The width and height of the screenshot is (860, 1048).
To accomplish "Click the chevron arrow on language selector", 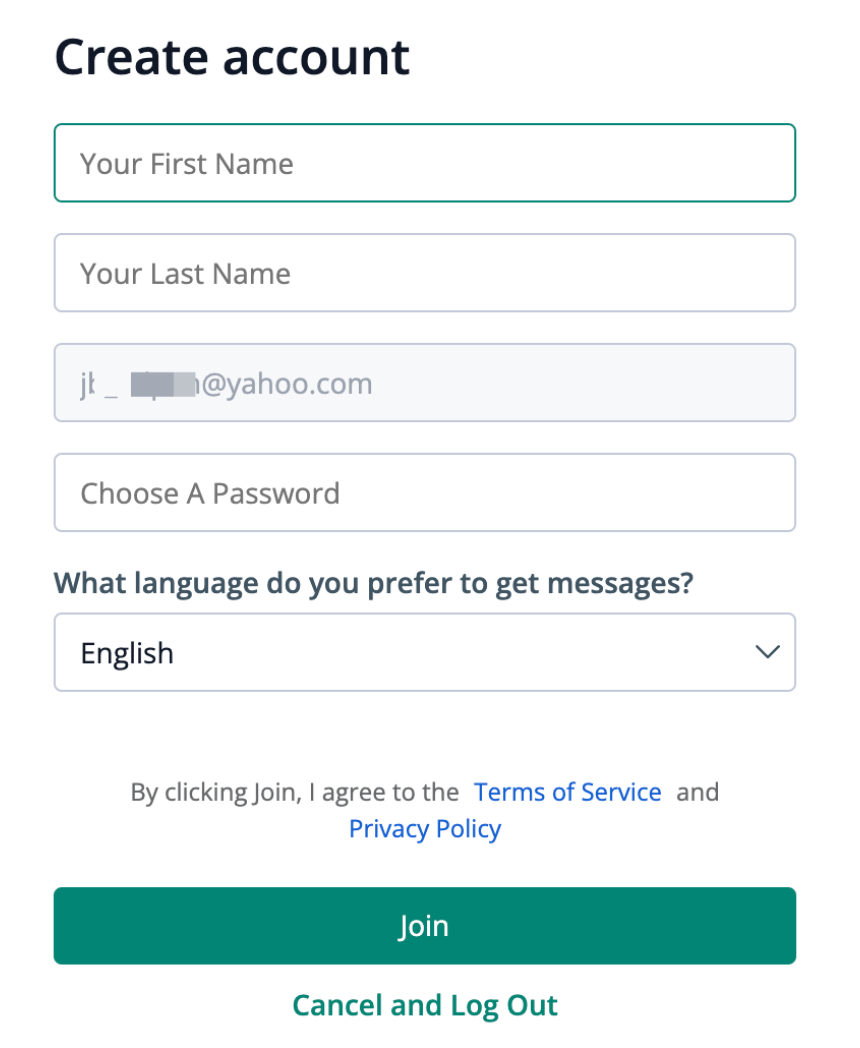I will click(x=767, y=653).
